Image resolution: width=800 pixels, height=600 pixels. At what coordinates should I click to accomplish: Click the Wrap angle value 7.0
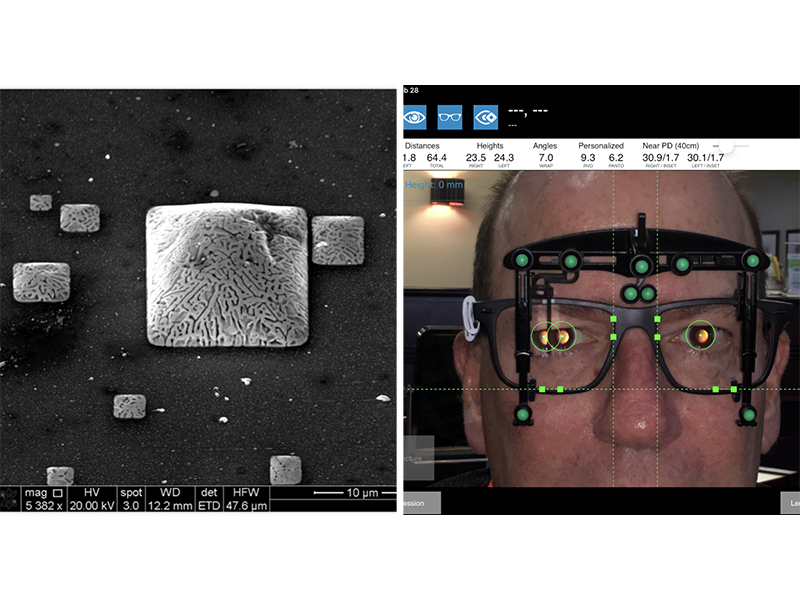545,158
